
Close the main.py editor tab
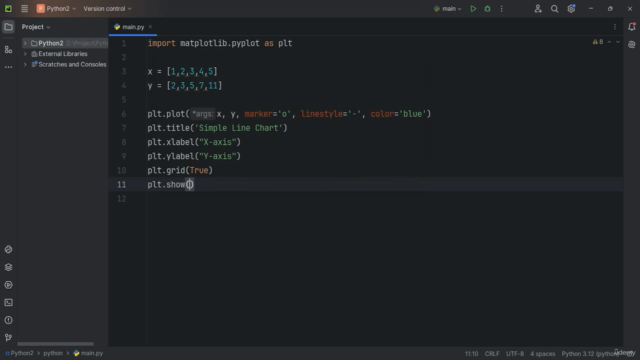pos(150,27)
